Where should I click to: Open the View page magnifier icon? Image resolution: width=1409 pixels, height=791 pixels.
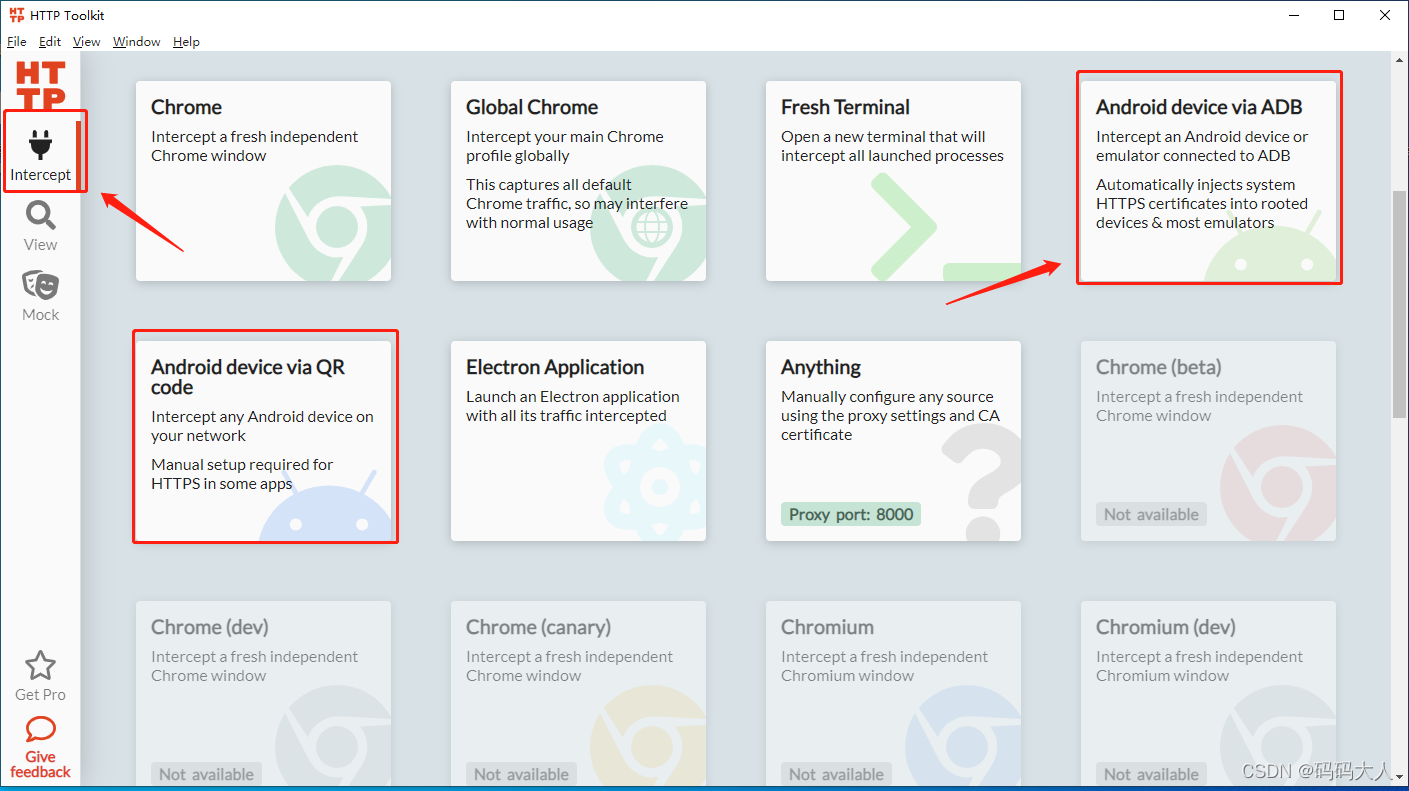point(40,215)
